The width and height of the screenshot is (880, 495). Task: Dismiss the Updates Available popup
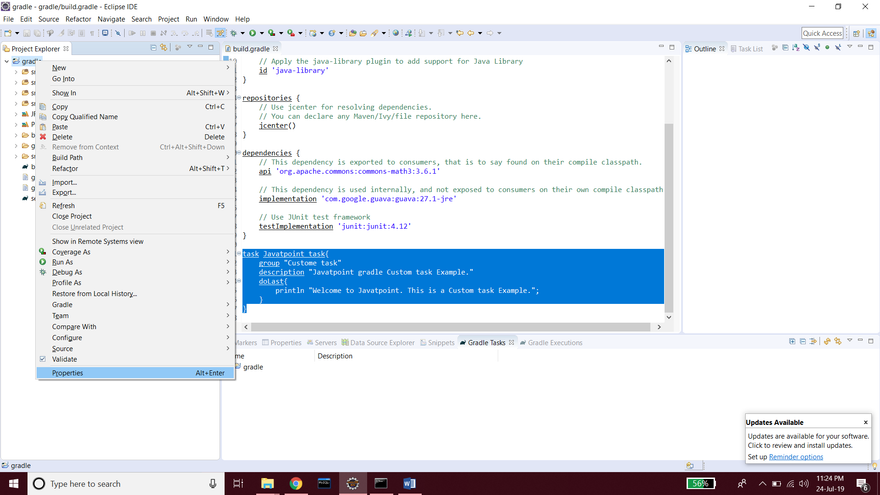(x=866, y=422)
